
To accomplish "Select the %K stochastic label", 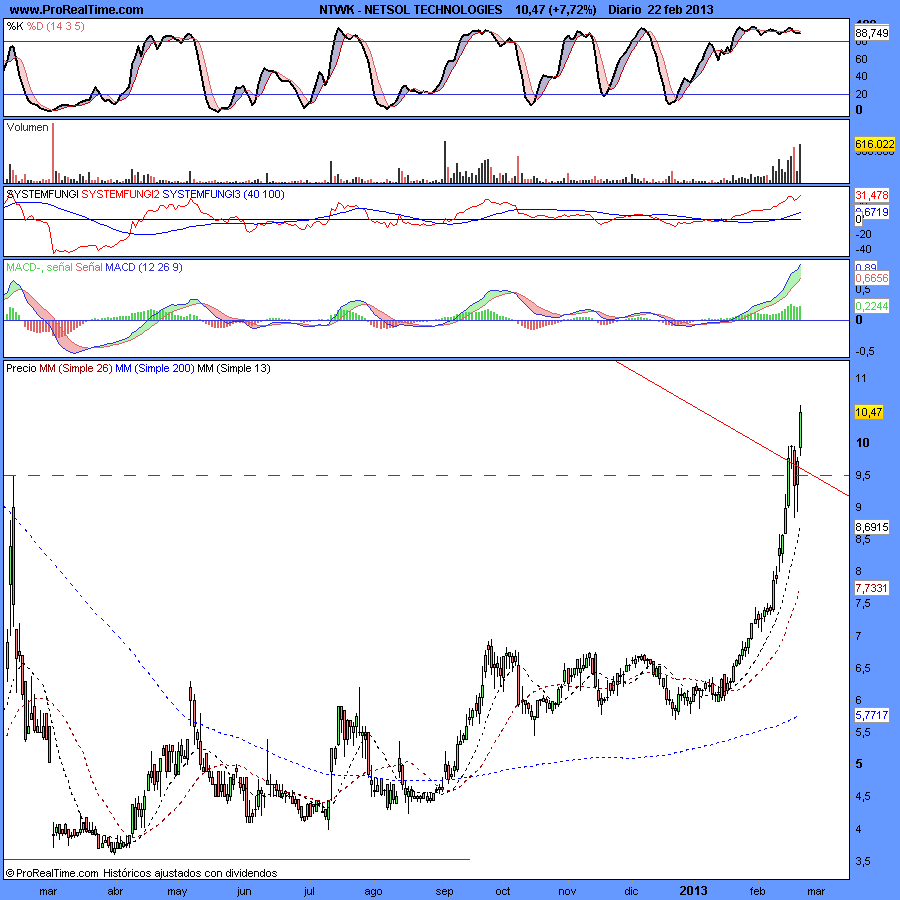I will point(15,26).
